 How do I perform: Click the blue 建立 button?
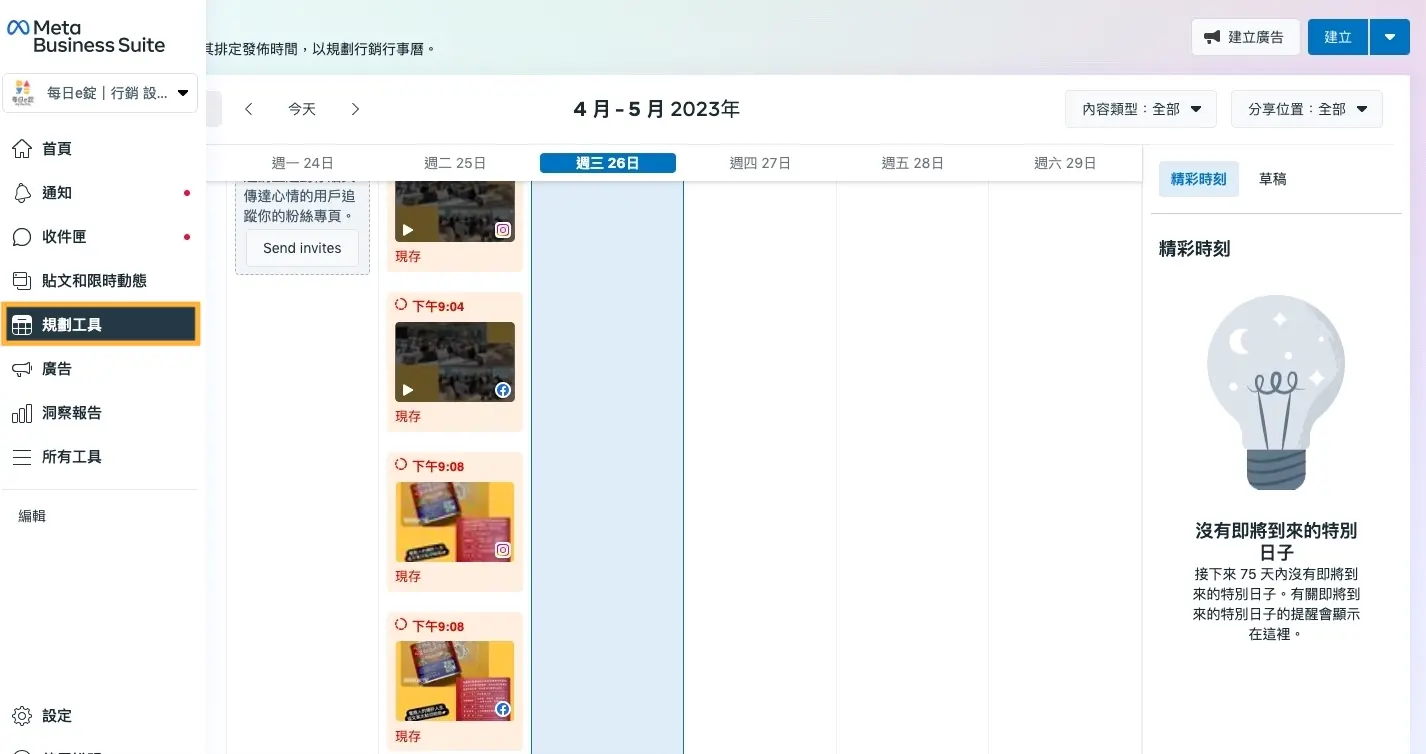tap(1337, 37)
